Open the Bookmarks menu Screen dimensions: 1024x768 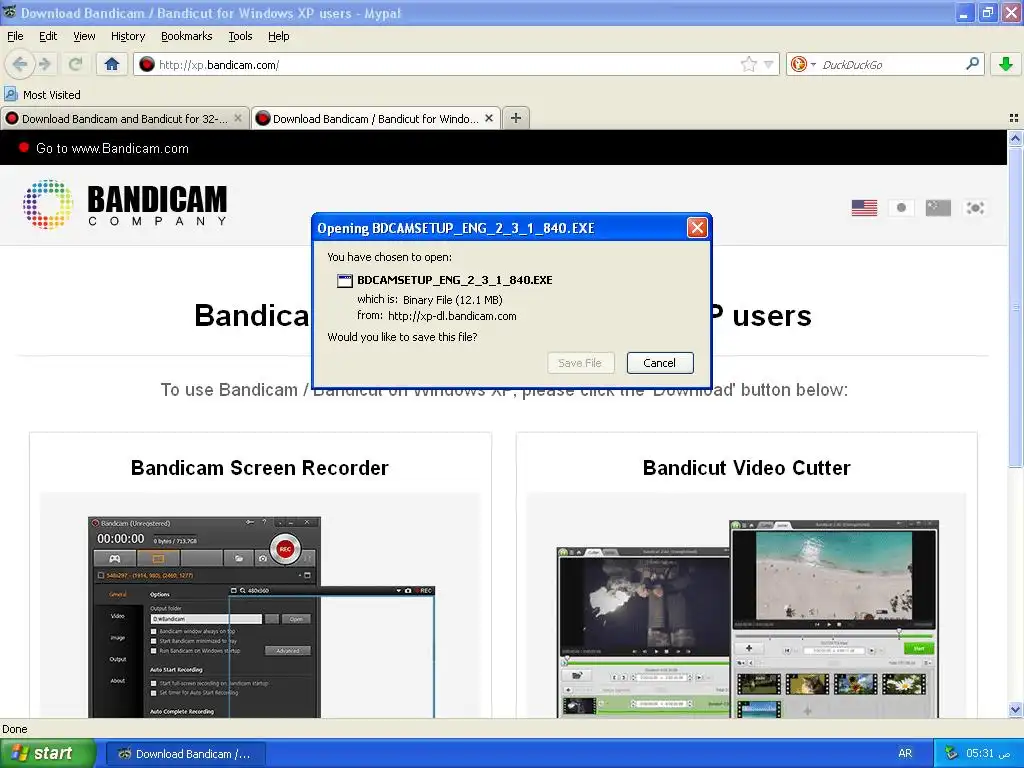[x=186, y=36]
